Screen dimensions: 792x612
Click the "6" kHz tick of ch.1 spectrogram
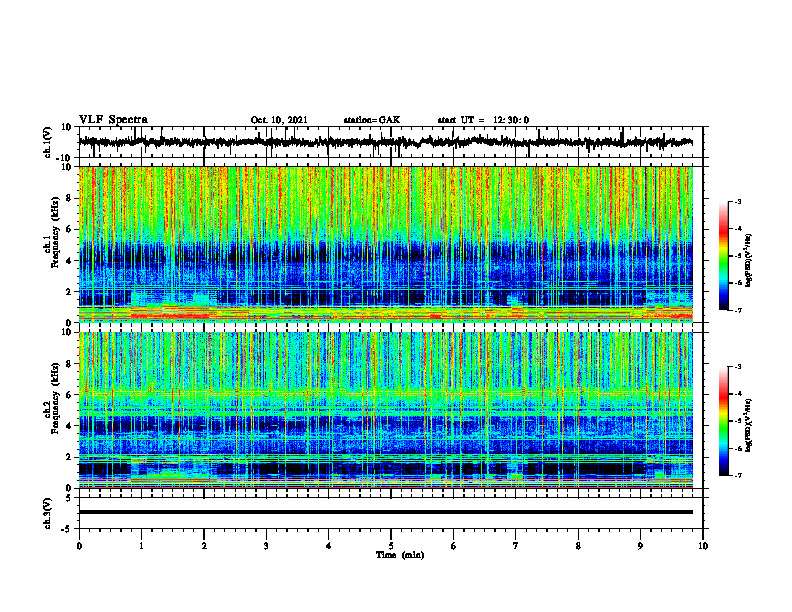click(x=70, y=229)
